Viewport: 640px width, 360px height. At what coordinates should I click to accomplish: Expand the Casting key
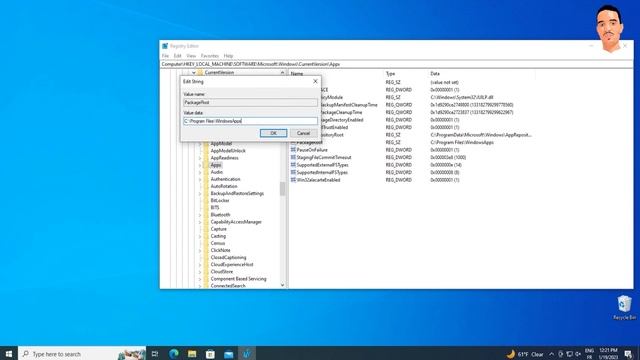200,236
